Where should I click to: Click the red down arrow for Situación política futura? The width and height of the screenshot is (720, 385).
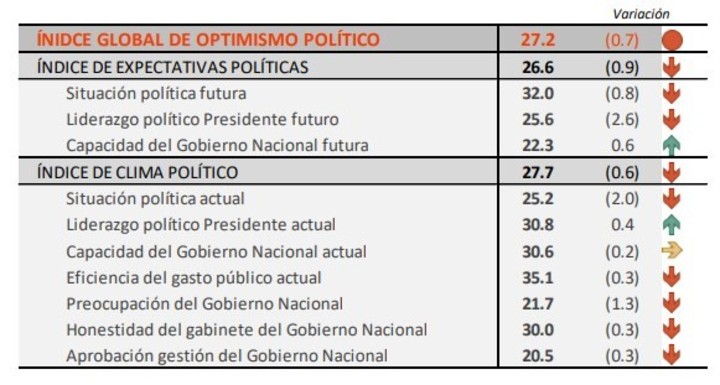pyautogui.click(x=671, y=93)
